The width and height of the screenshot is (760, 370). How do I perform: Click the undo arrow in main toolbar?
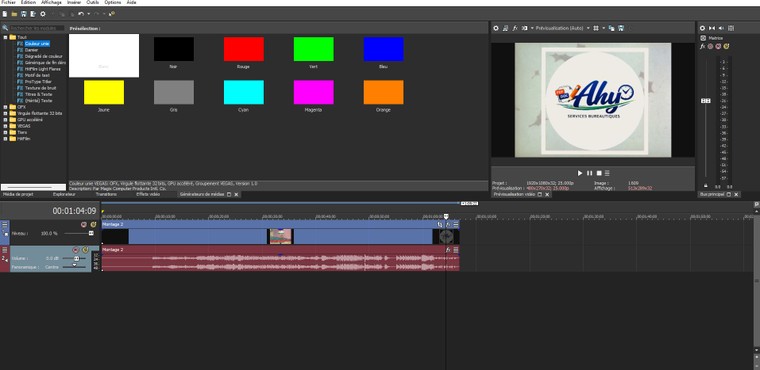coord(81,14)
